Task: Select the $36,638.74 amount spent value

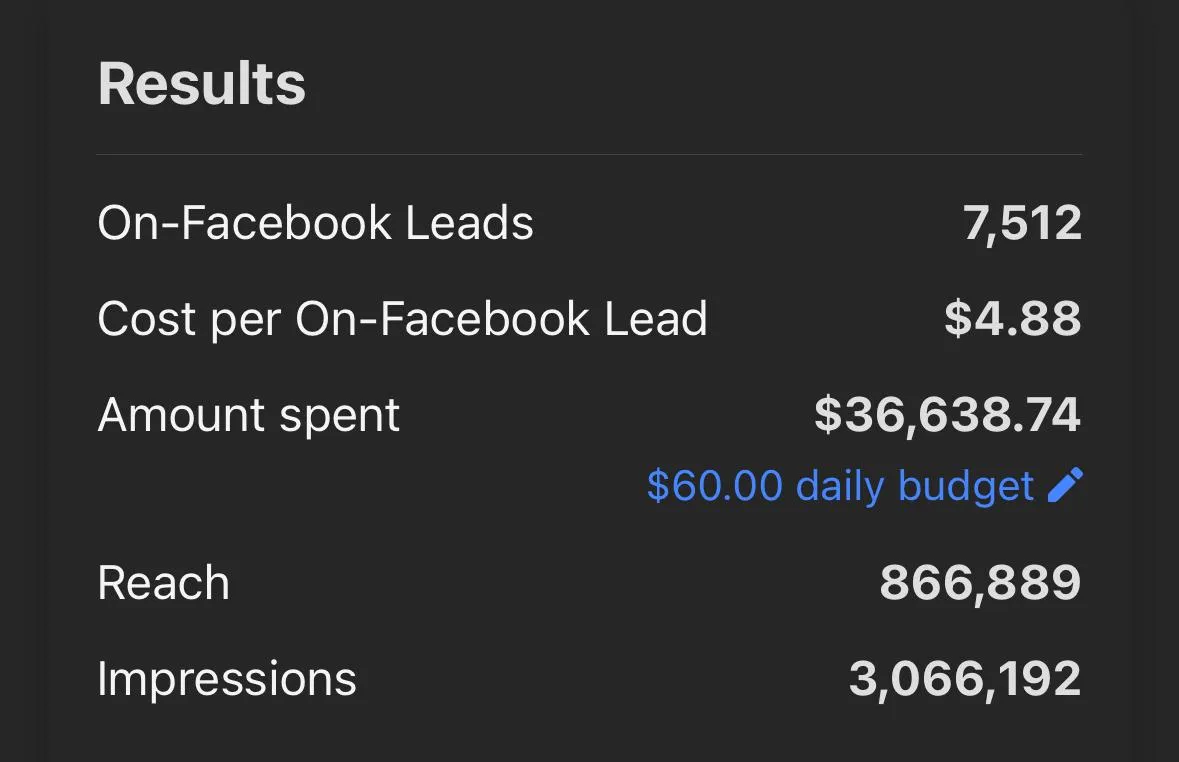Action: point(947,415)
